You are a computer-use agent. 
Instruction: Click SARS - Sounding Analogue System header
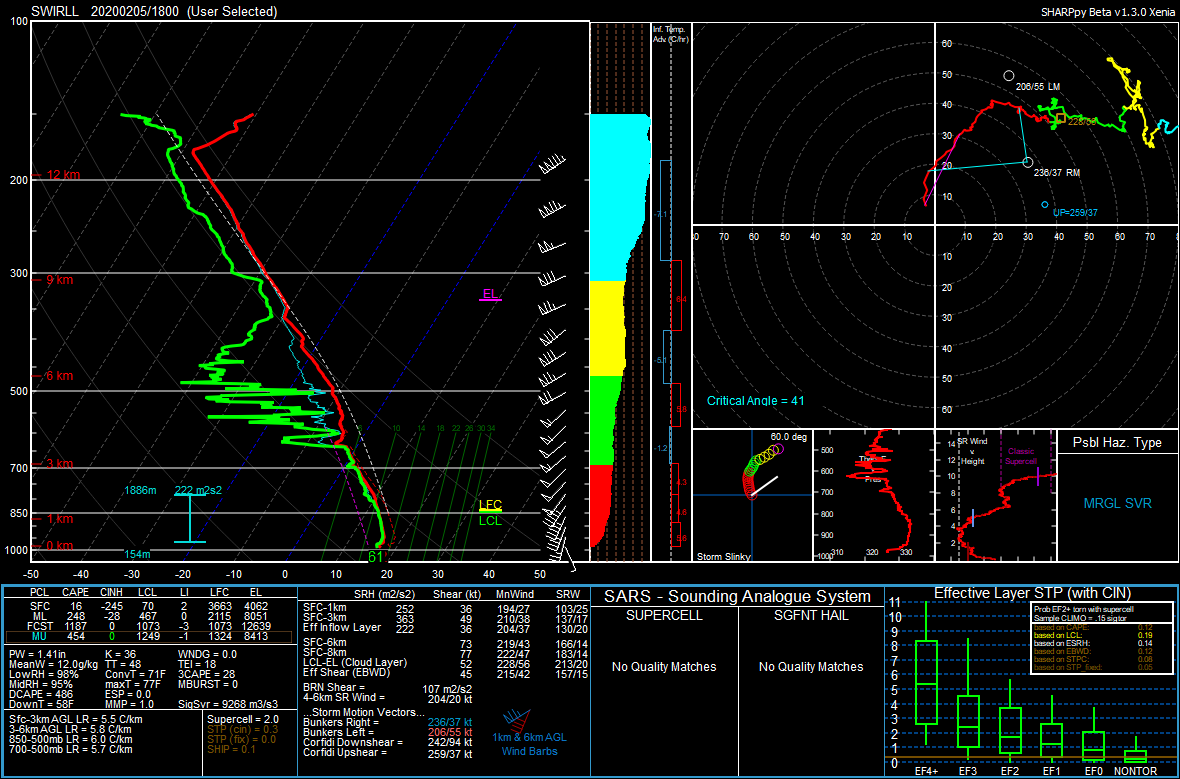click(737, 596)
